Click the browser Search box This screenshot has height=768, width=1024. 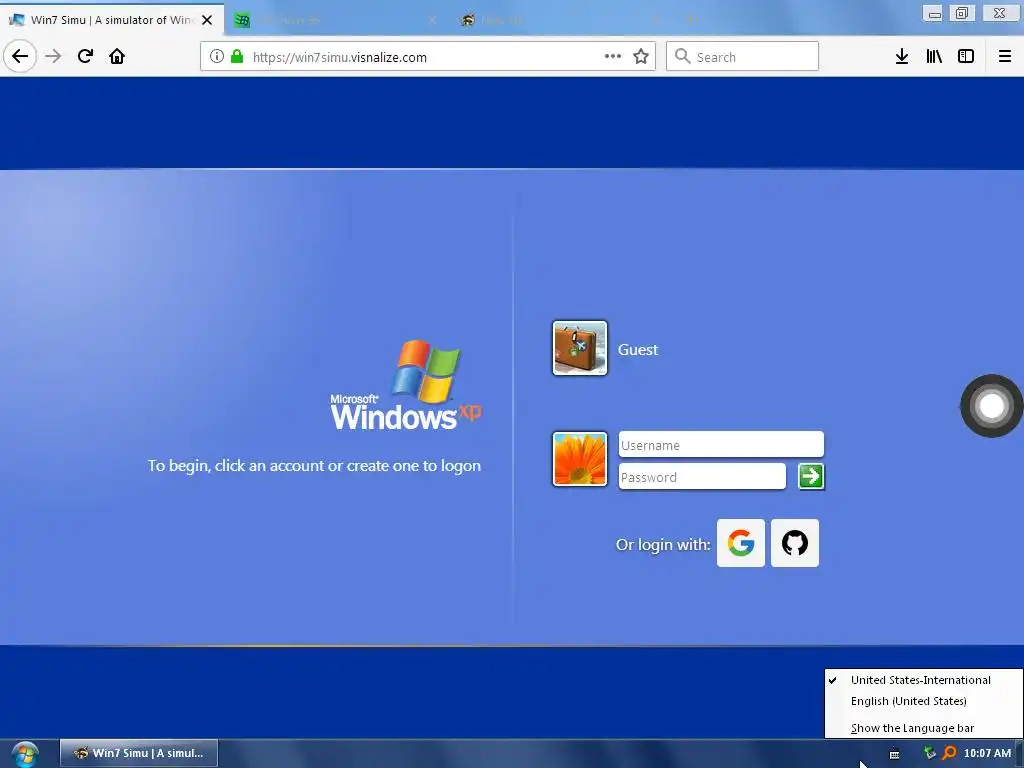click(x=742, y=56)
